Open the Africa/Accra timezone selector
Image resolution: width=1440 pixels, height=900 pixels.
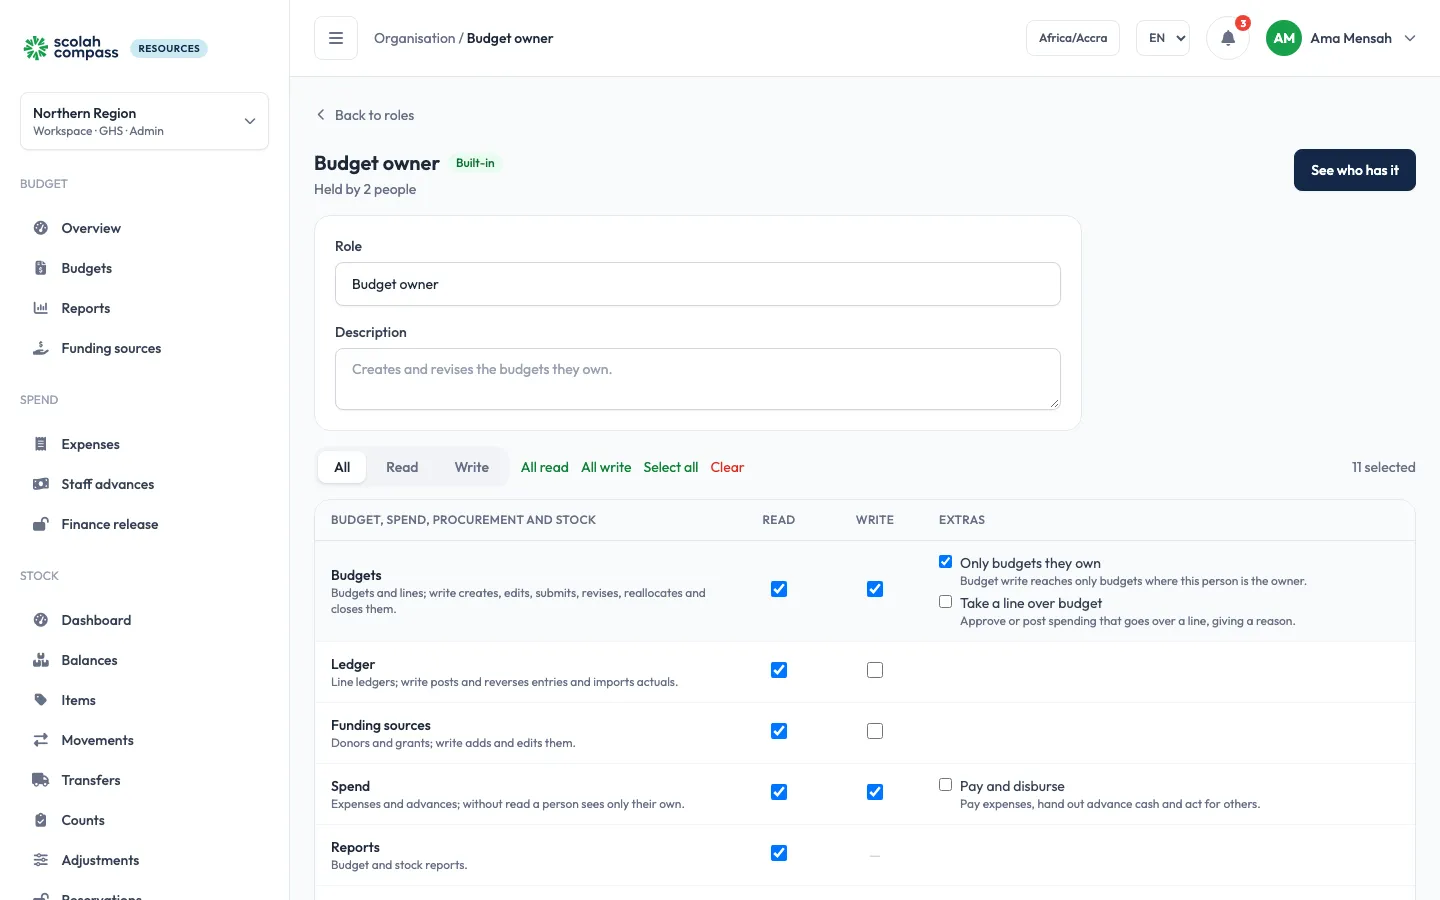[x=1073, y=38]
